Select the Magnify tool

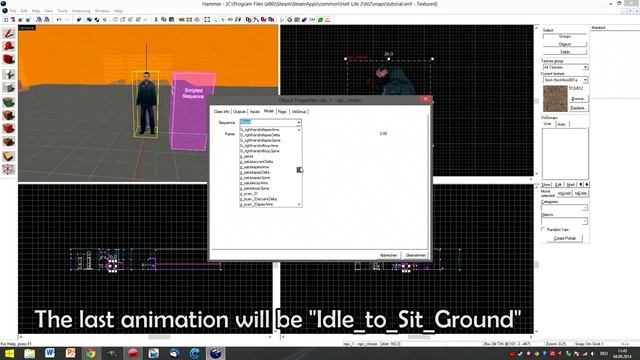[x=9, y=47]
